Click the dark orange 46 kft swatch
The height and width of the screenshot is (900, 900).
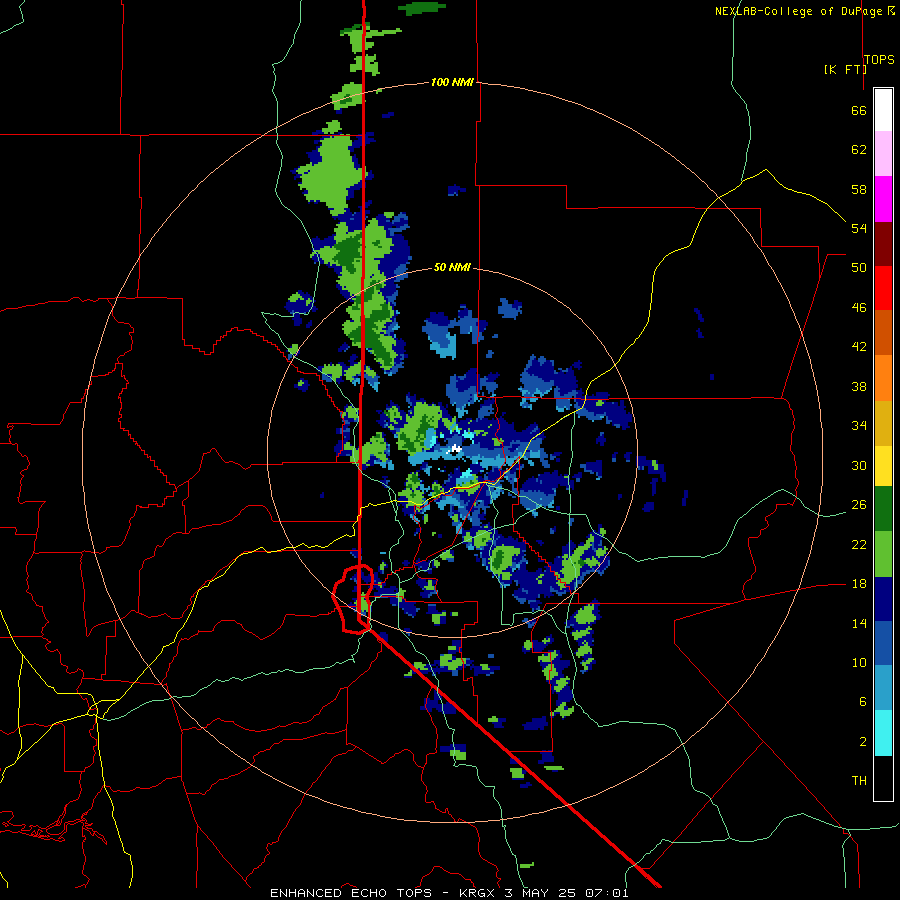click(883, 332)
